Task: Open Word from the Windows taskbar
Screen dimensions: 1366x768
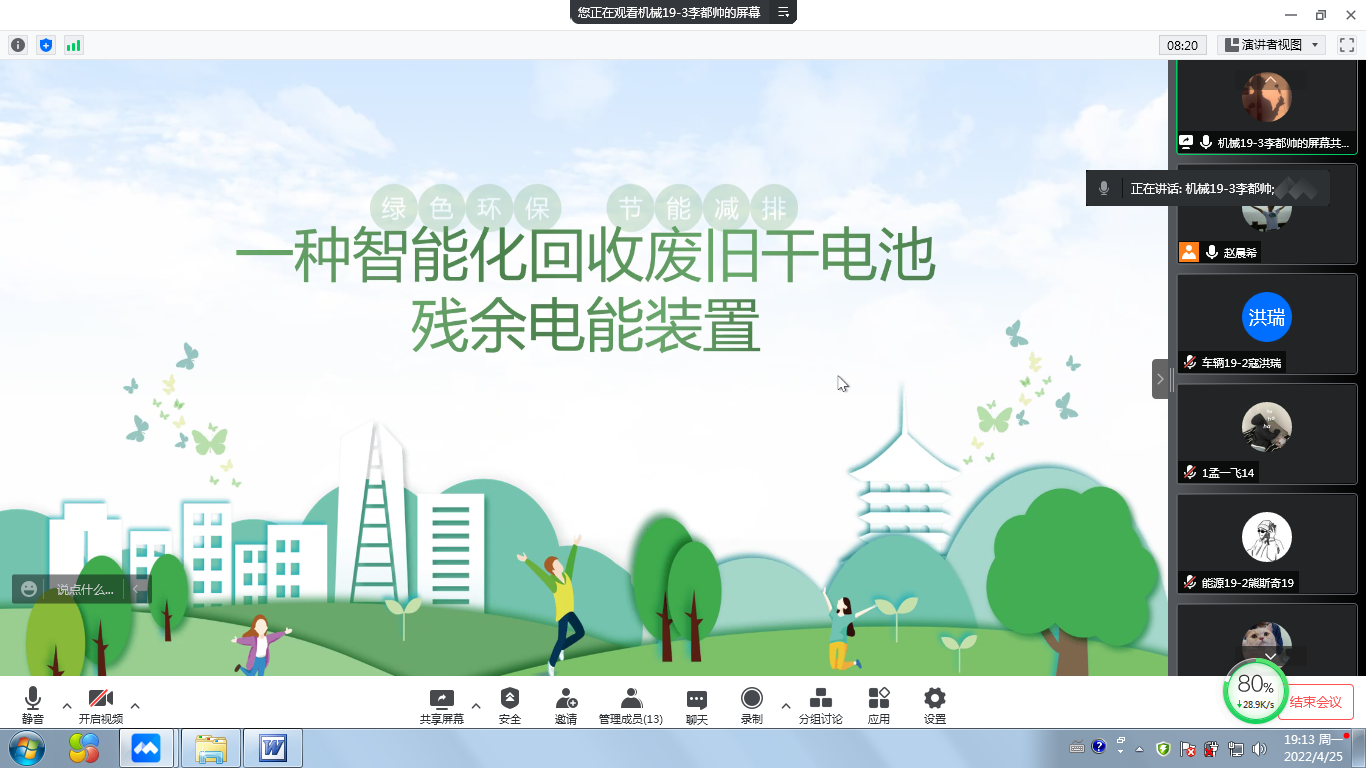Action: (273, 748)
